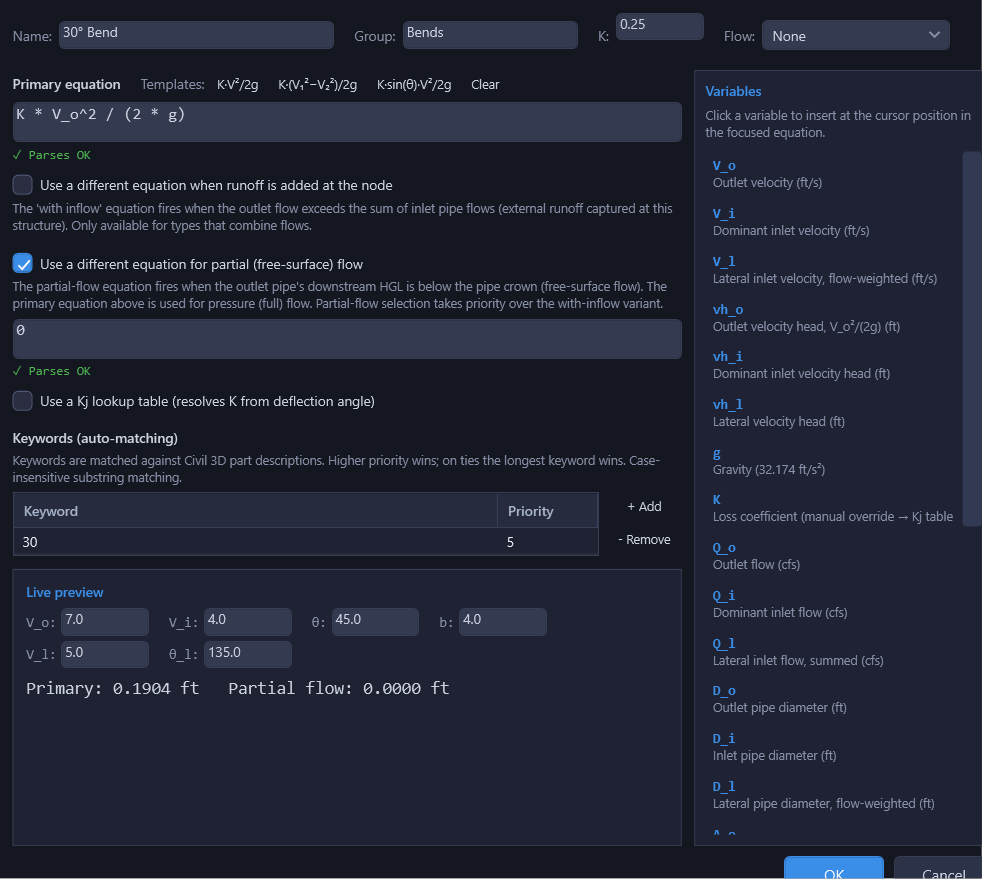Image resolution: width=982 pixels, height=879 pixels.
Task: Clear the primary equation
Action: [x=485, y=85]
